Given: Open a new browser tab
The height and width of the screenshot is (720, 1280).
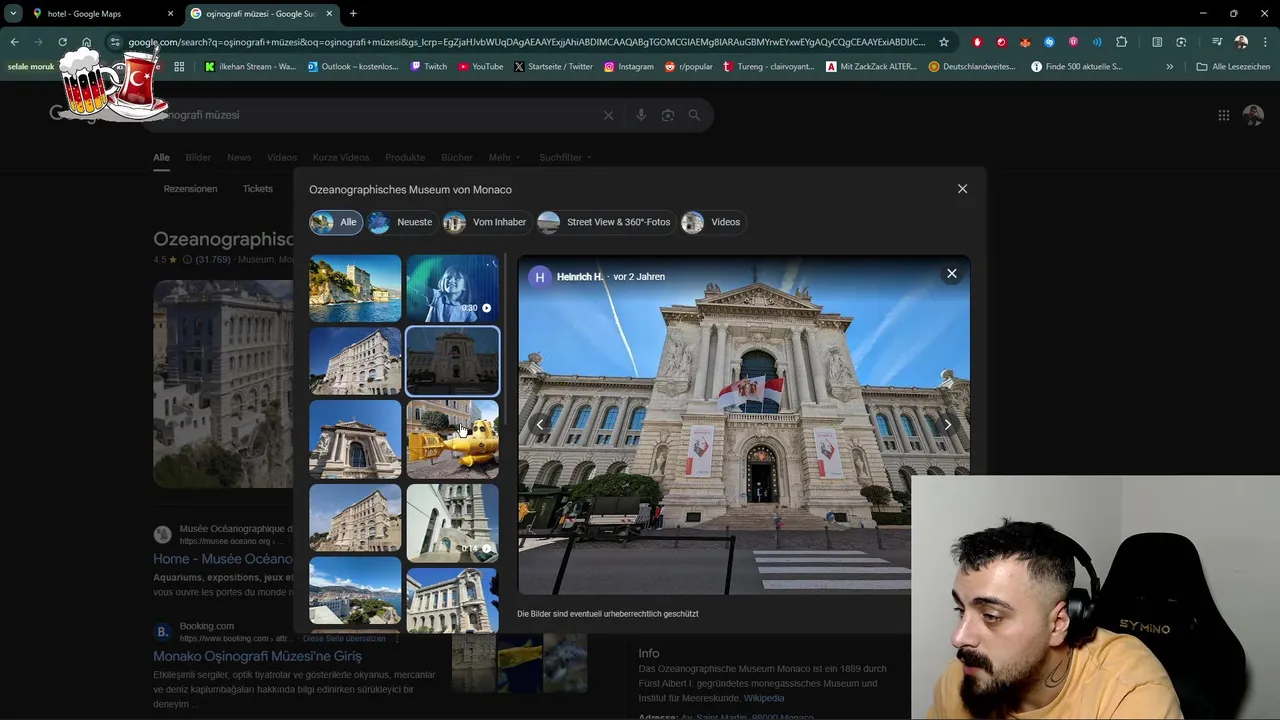Looking at the screenshot, I should [x=353, y=14].
